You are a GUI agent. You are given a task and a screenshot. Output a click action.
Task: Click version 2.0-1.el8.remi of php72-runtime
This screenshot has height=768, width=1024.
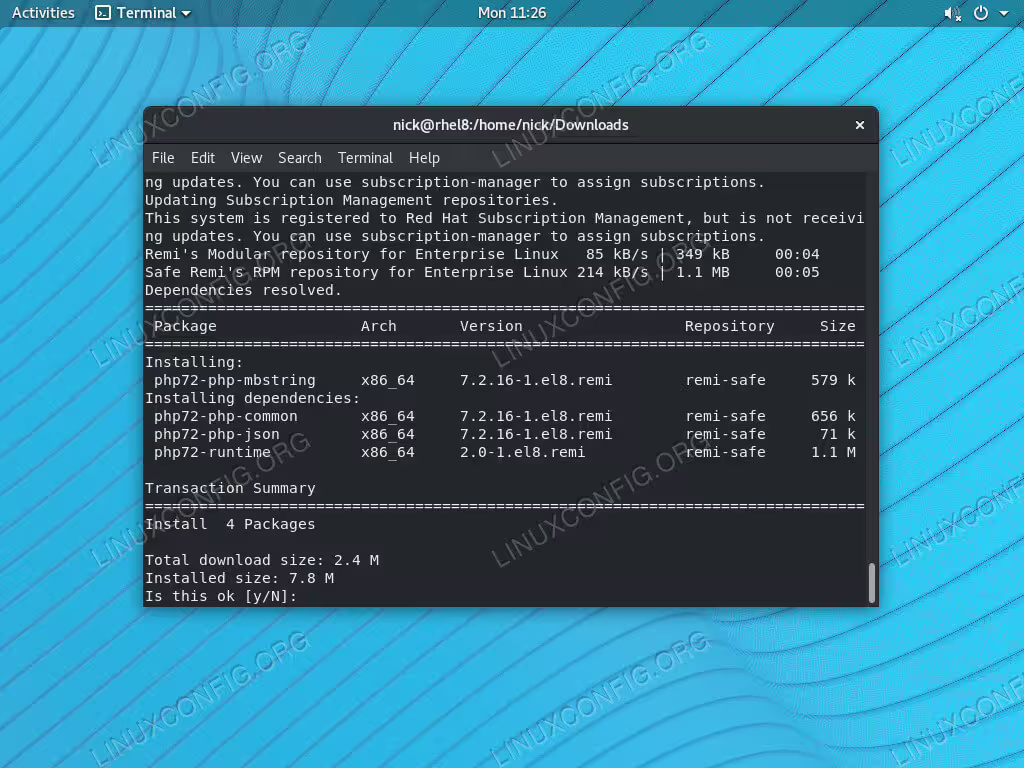pyautogui.click(x=522, y=452)
